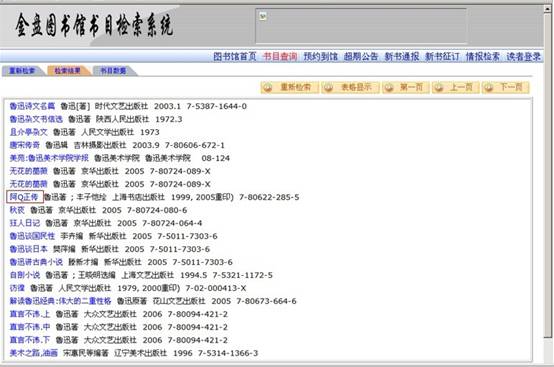Click the number text 08-124
The image size is (554, 367).
tap(216, 158)
